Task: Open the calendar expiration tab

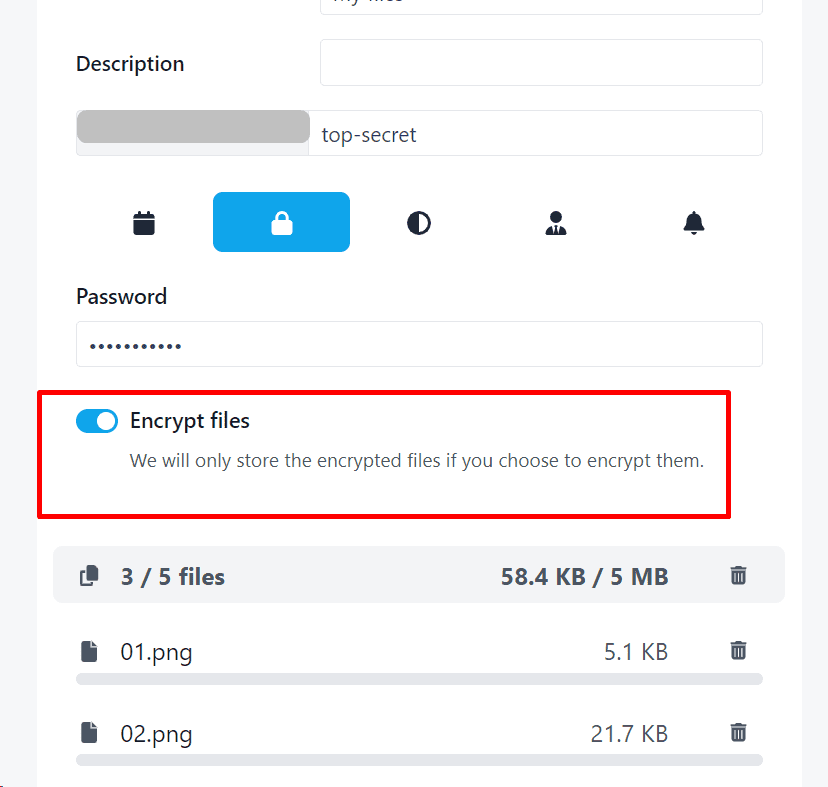Action: pyautogui.click(x=144, y=222)
